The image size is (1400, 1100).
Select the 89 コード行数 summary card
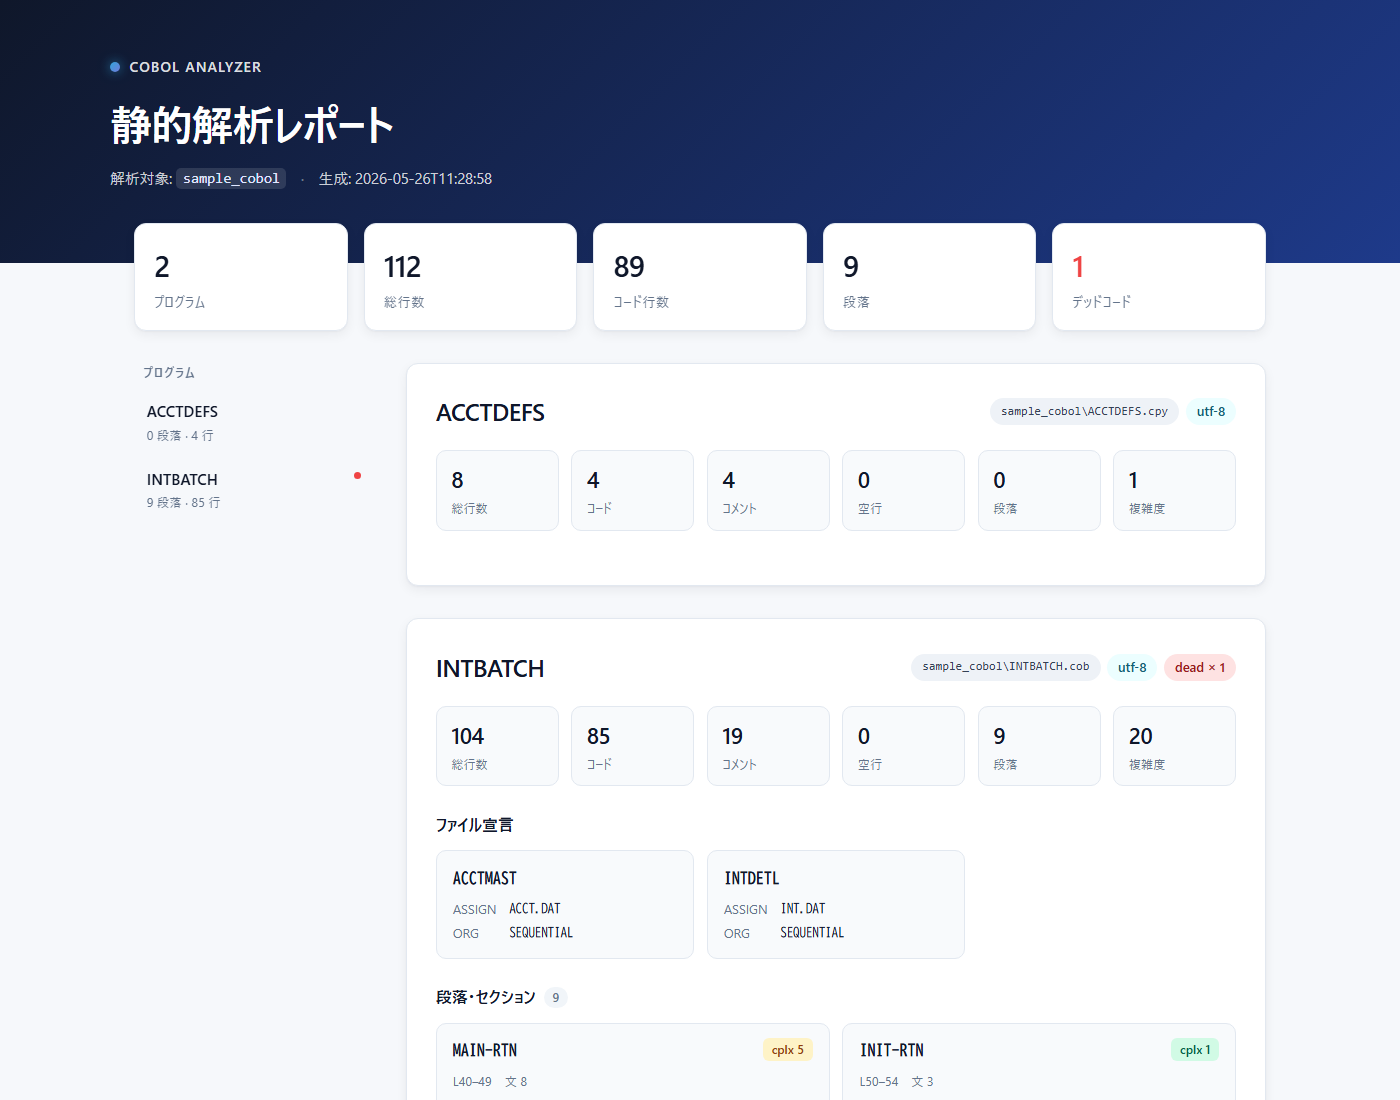[700, 277]
